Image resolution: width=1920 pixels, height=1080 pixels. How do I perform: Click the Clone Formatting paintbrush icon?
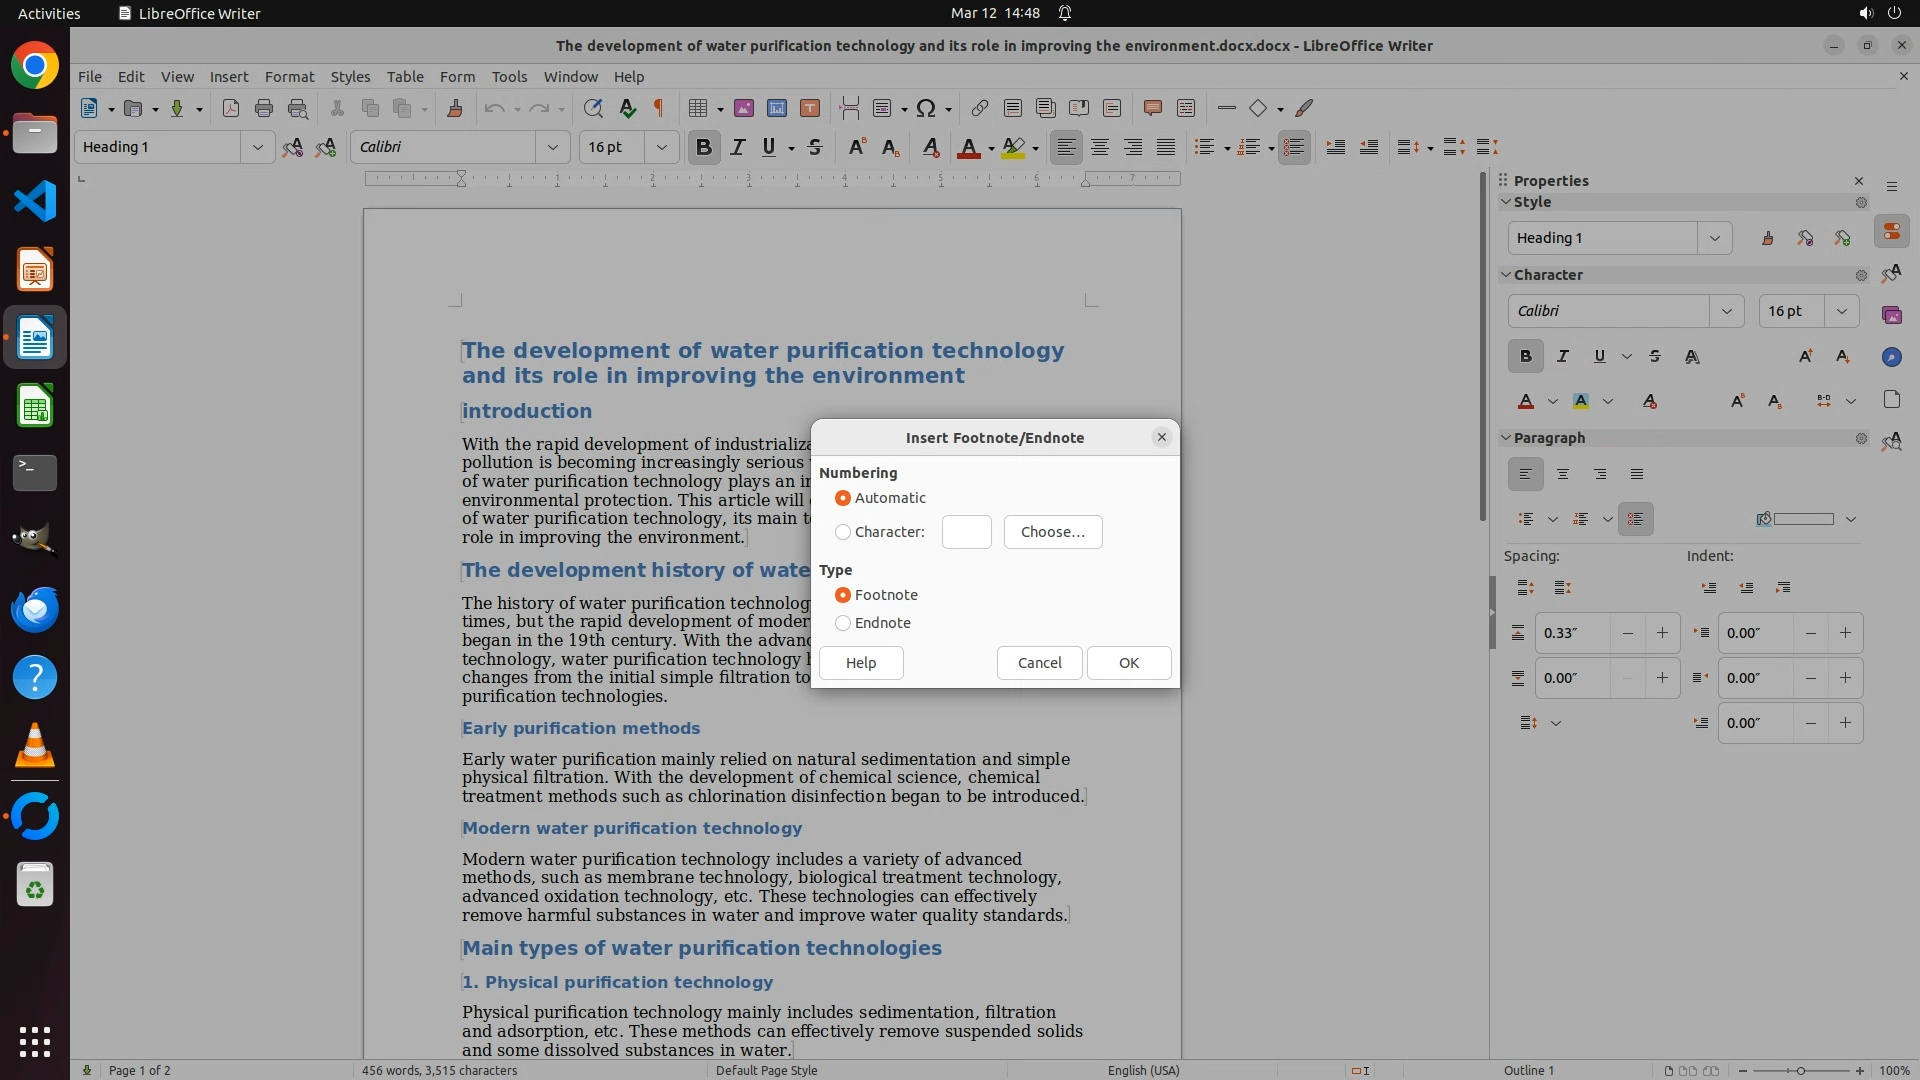[455, 108]
